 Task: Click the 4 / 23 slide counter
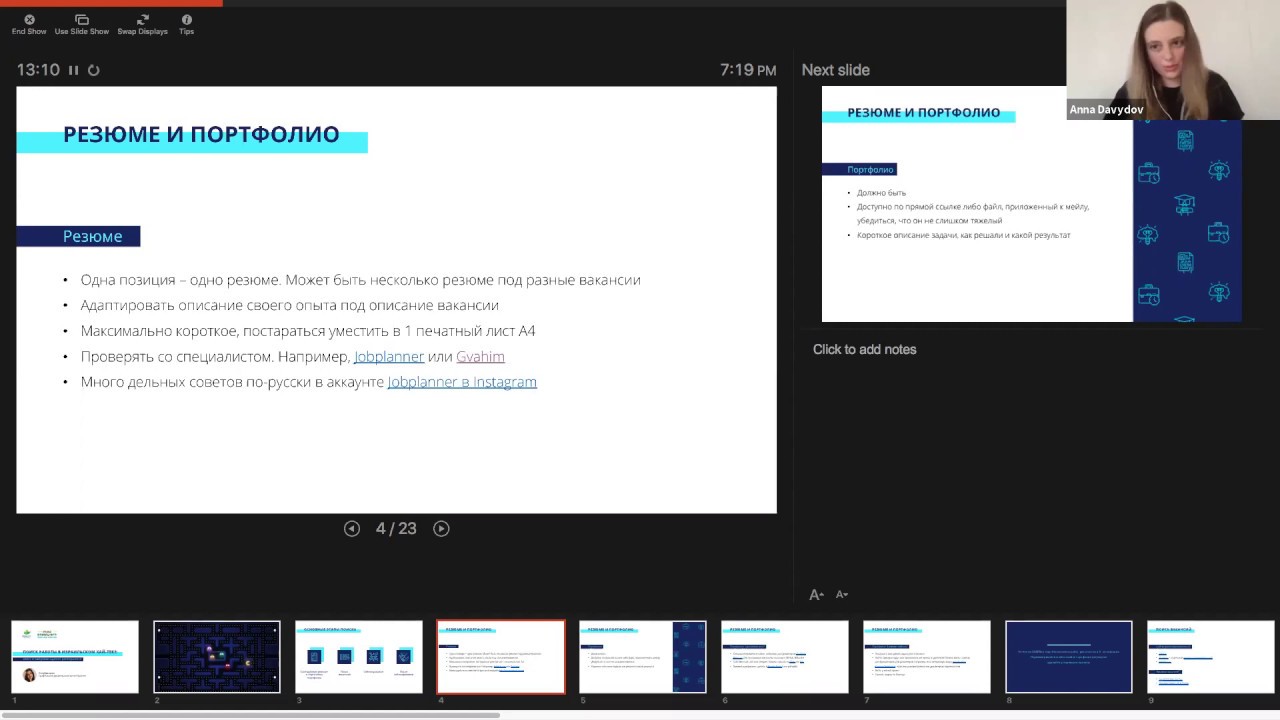point(396,528)
